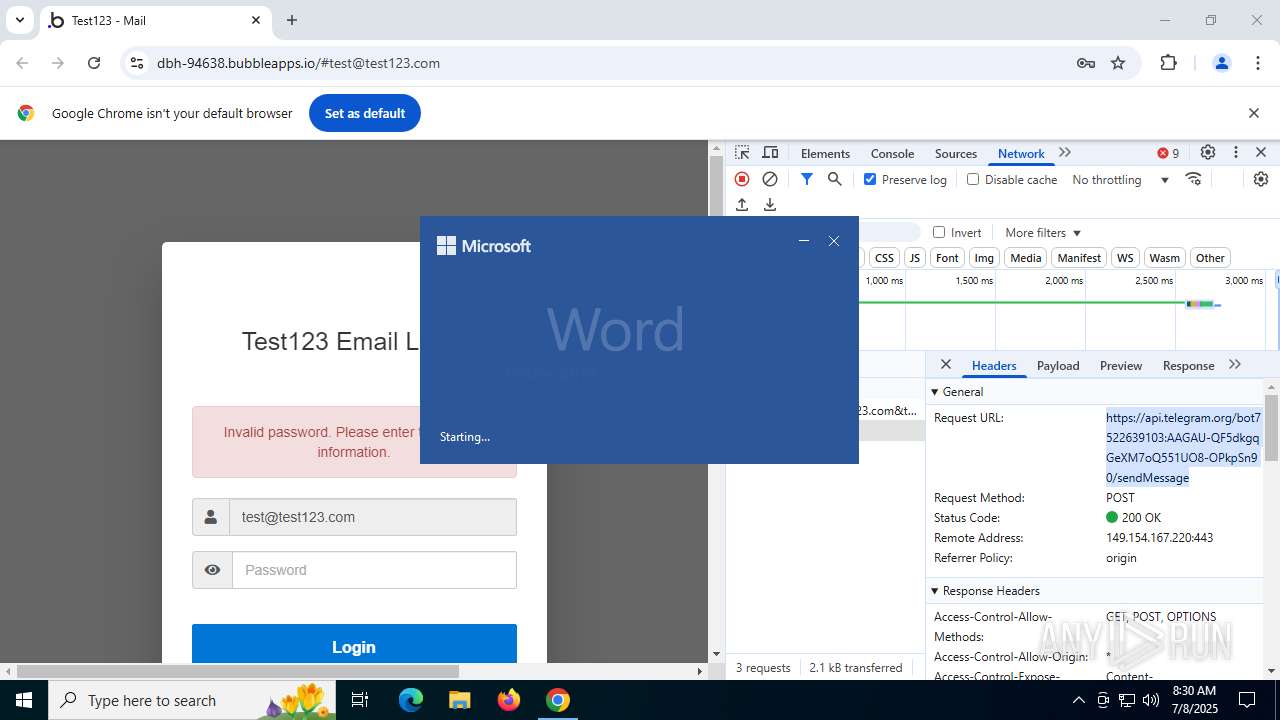The height and width of the screenshot is (720, 1280).
Task: Open File Explorer from the taskbar
Action: pos(459,700)
